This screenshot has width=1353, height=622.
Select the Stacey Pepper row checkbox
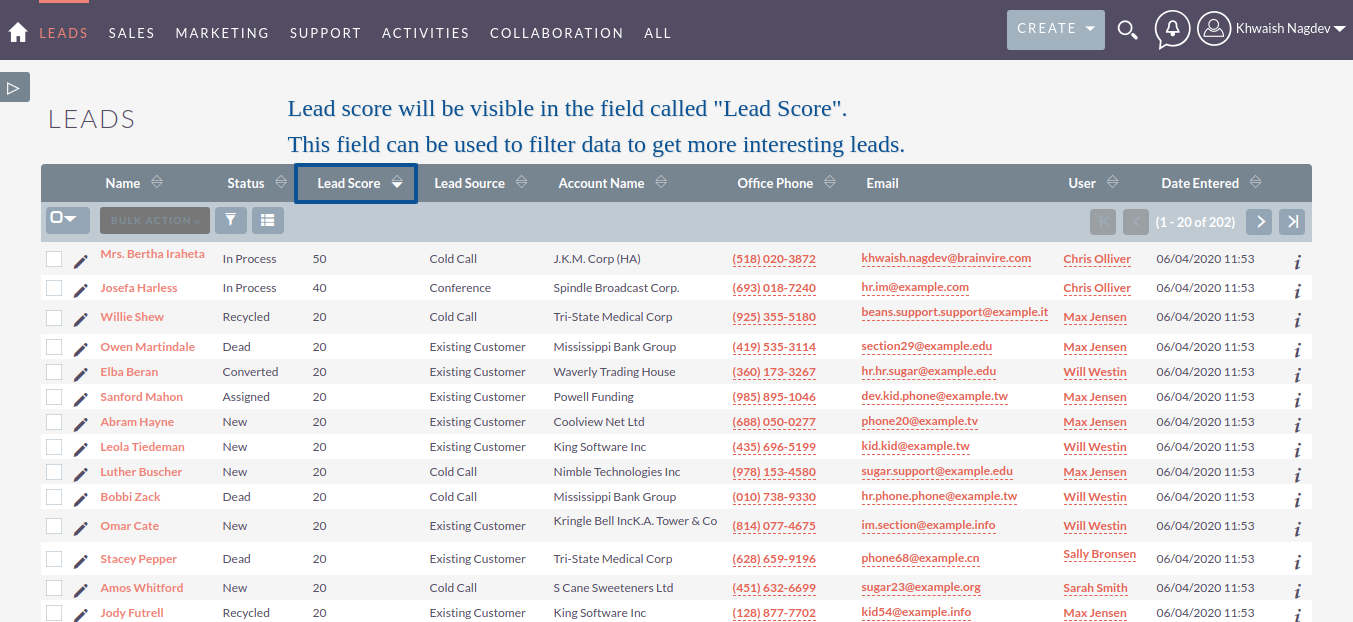click(54, 559)
